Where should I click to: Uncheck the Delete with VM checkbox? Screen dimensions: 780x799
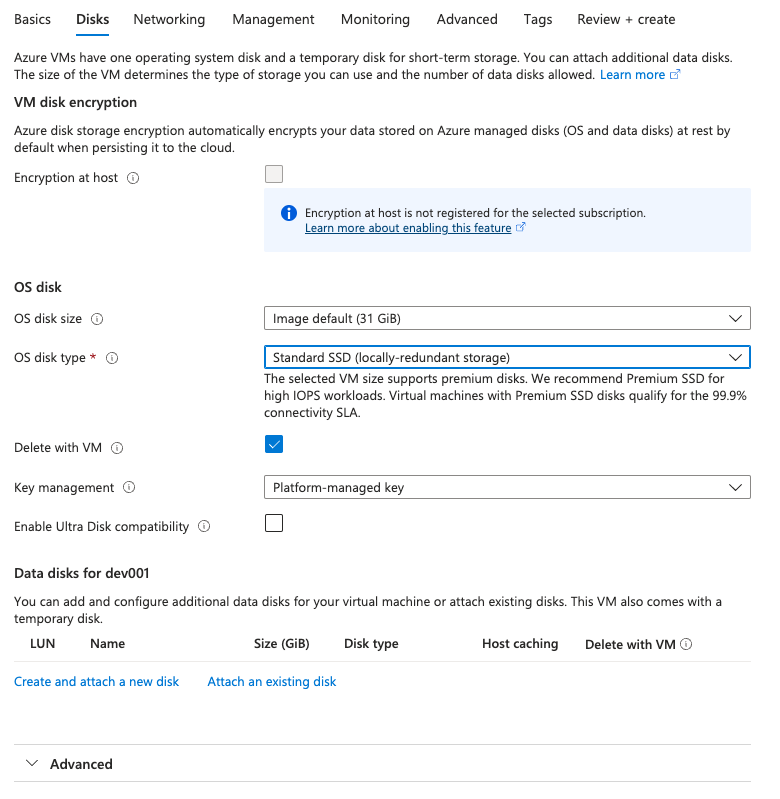pyautogui.click(x=274, y=444)
